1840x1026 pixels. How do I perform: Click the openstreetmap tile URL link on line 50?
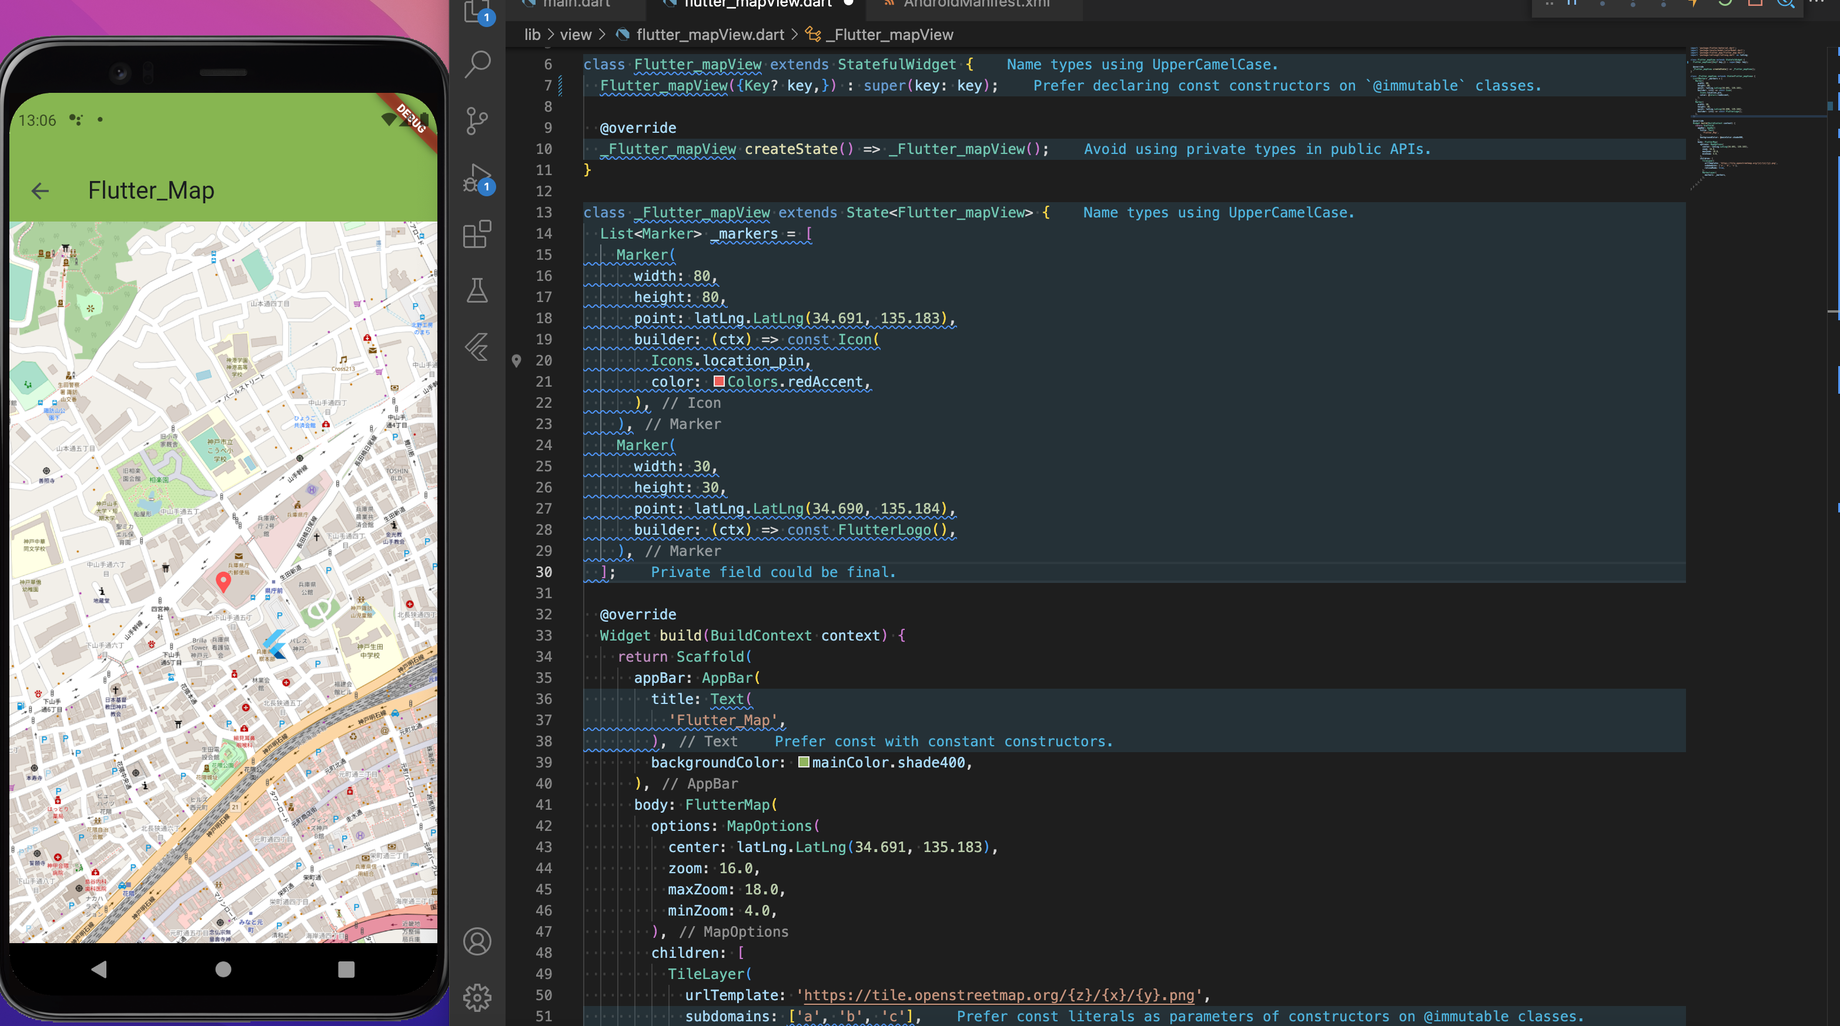point(999,995)
